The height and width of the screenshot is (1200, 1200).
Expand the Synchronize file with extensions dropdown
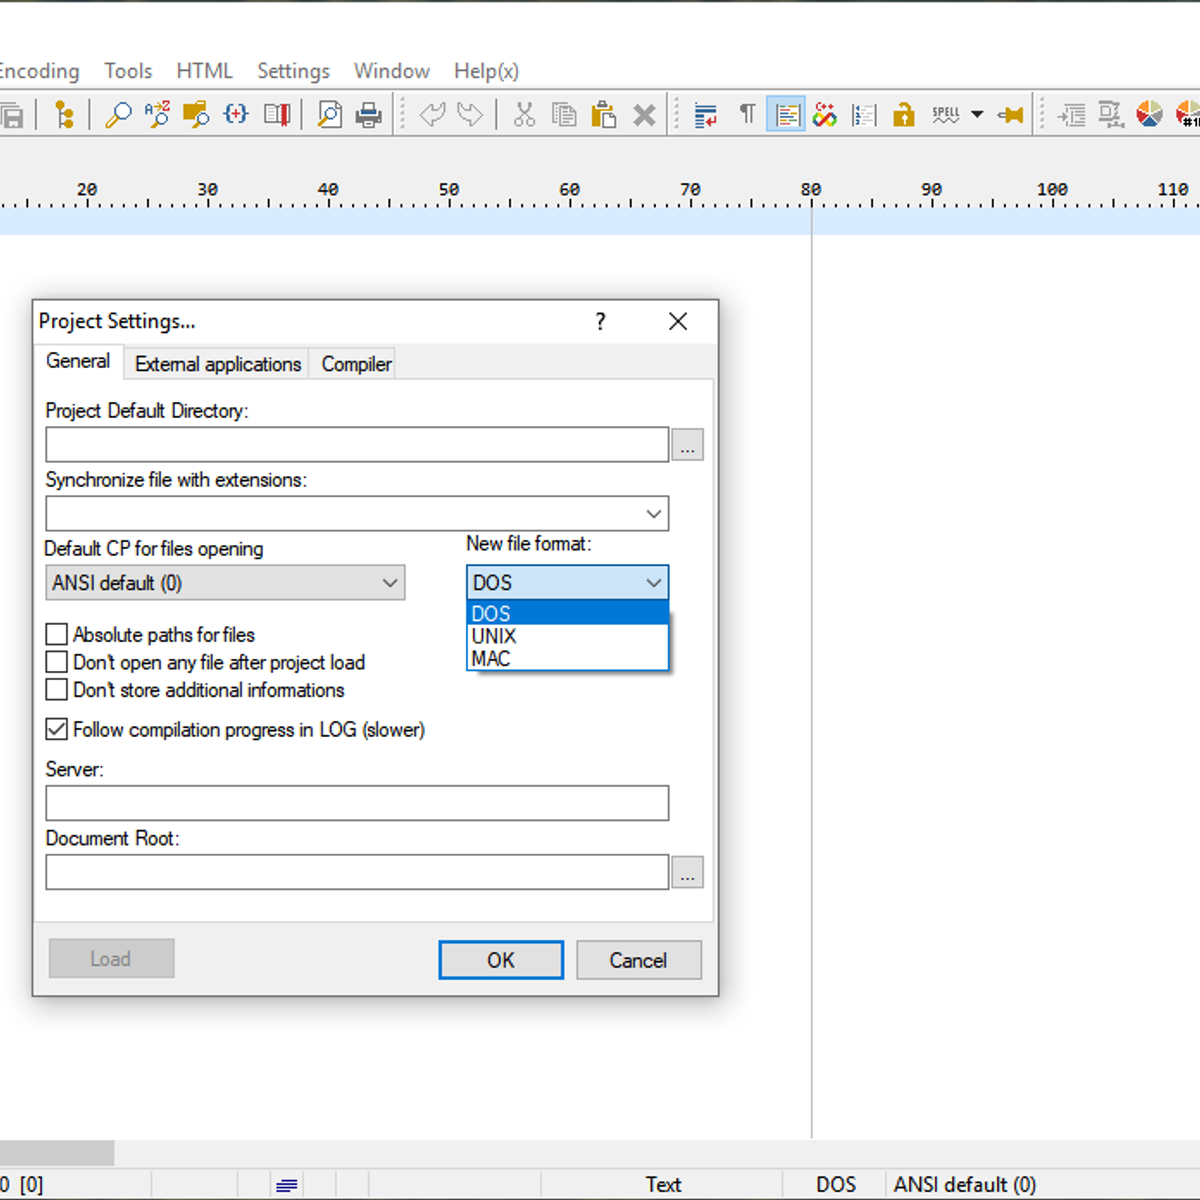coord(653,513)
